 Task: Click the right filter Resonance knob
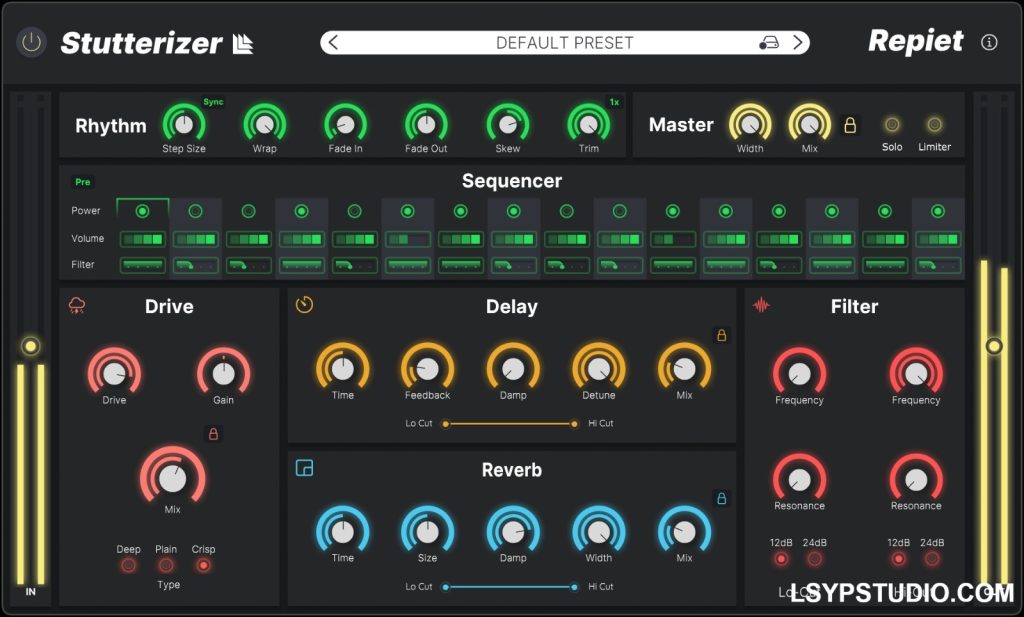point(916,479)
